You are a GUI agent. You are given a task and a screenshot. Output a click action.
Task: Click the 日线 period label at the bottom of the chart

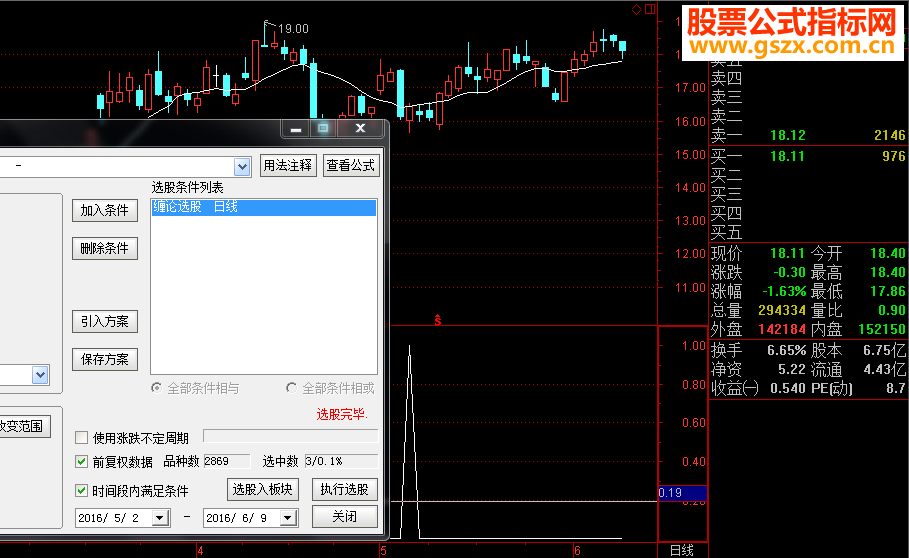point(682,550)
